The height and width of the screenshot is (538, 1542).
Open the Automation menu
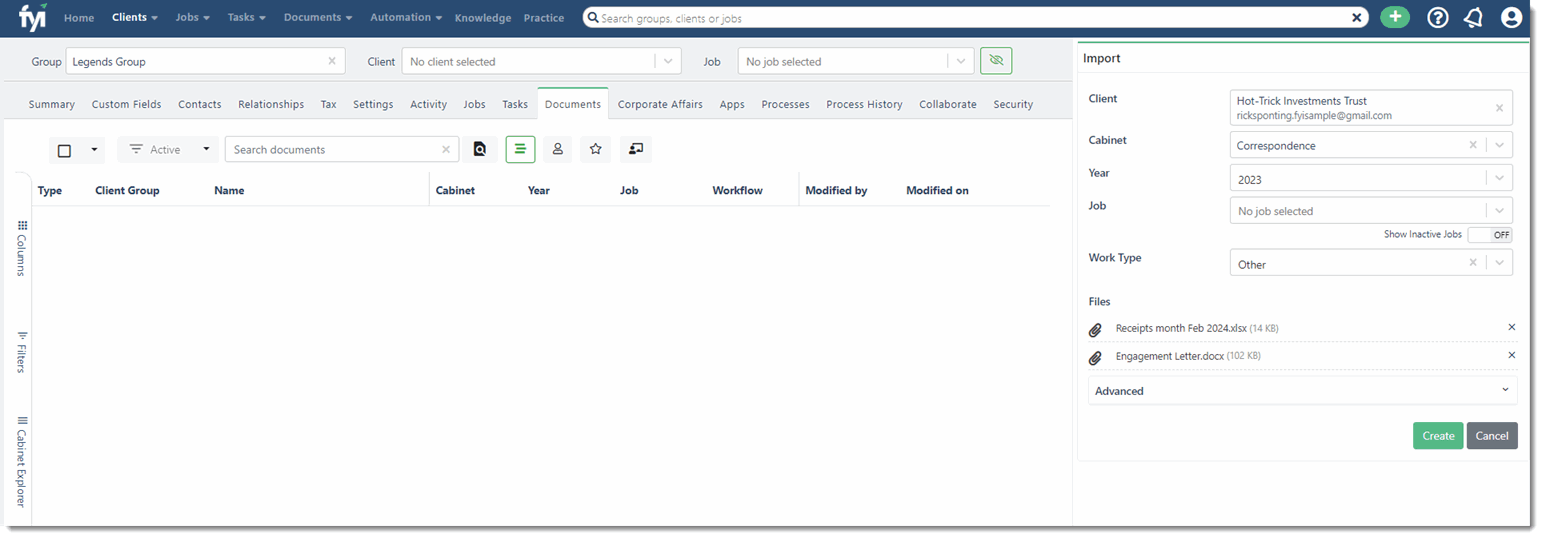405,18
